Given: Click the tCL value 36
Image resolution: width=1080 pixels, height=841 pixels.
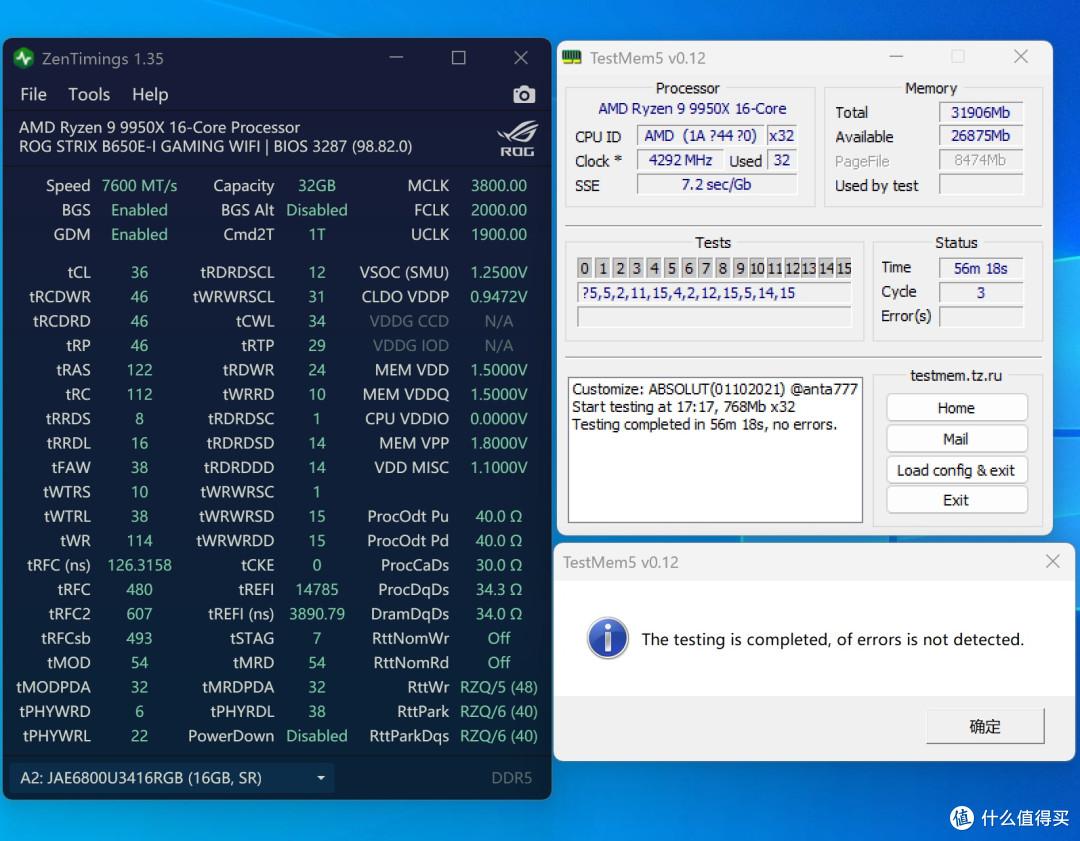Looking at the screenshot, I should [x=139, y=272].
